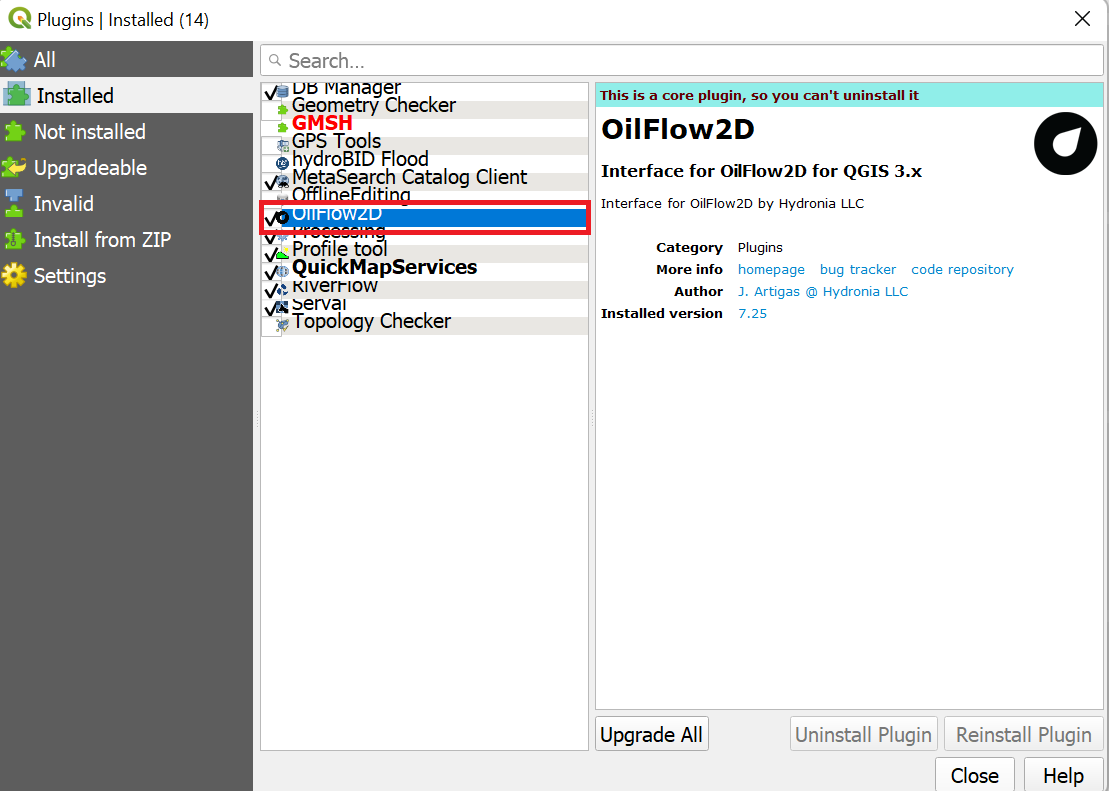
Task: Click the magnifier icon in the search box
Action: click(275, 61)
